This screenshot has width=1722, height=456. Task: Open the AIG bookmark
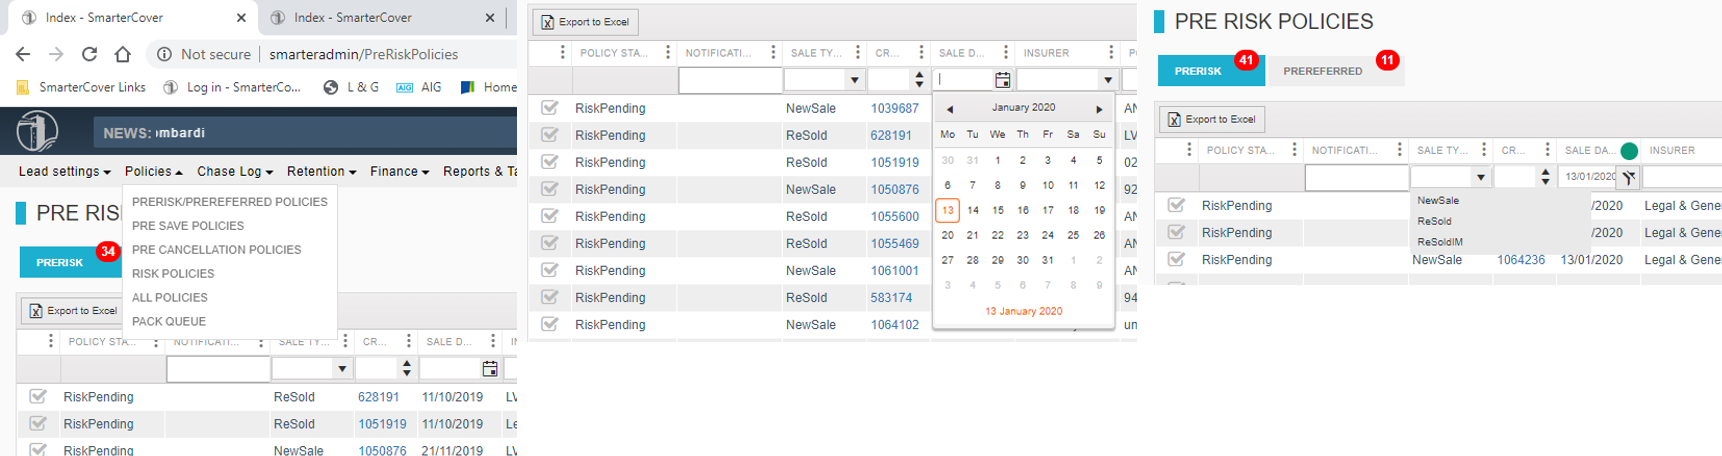coord(419,87)
